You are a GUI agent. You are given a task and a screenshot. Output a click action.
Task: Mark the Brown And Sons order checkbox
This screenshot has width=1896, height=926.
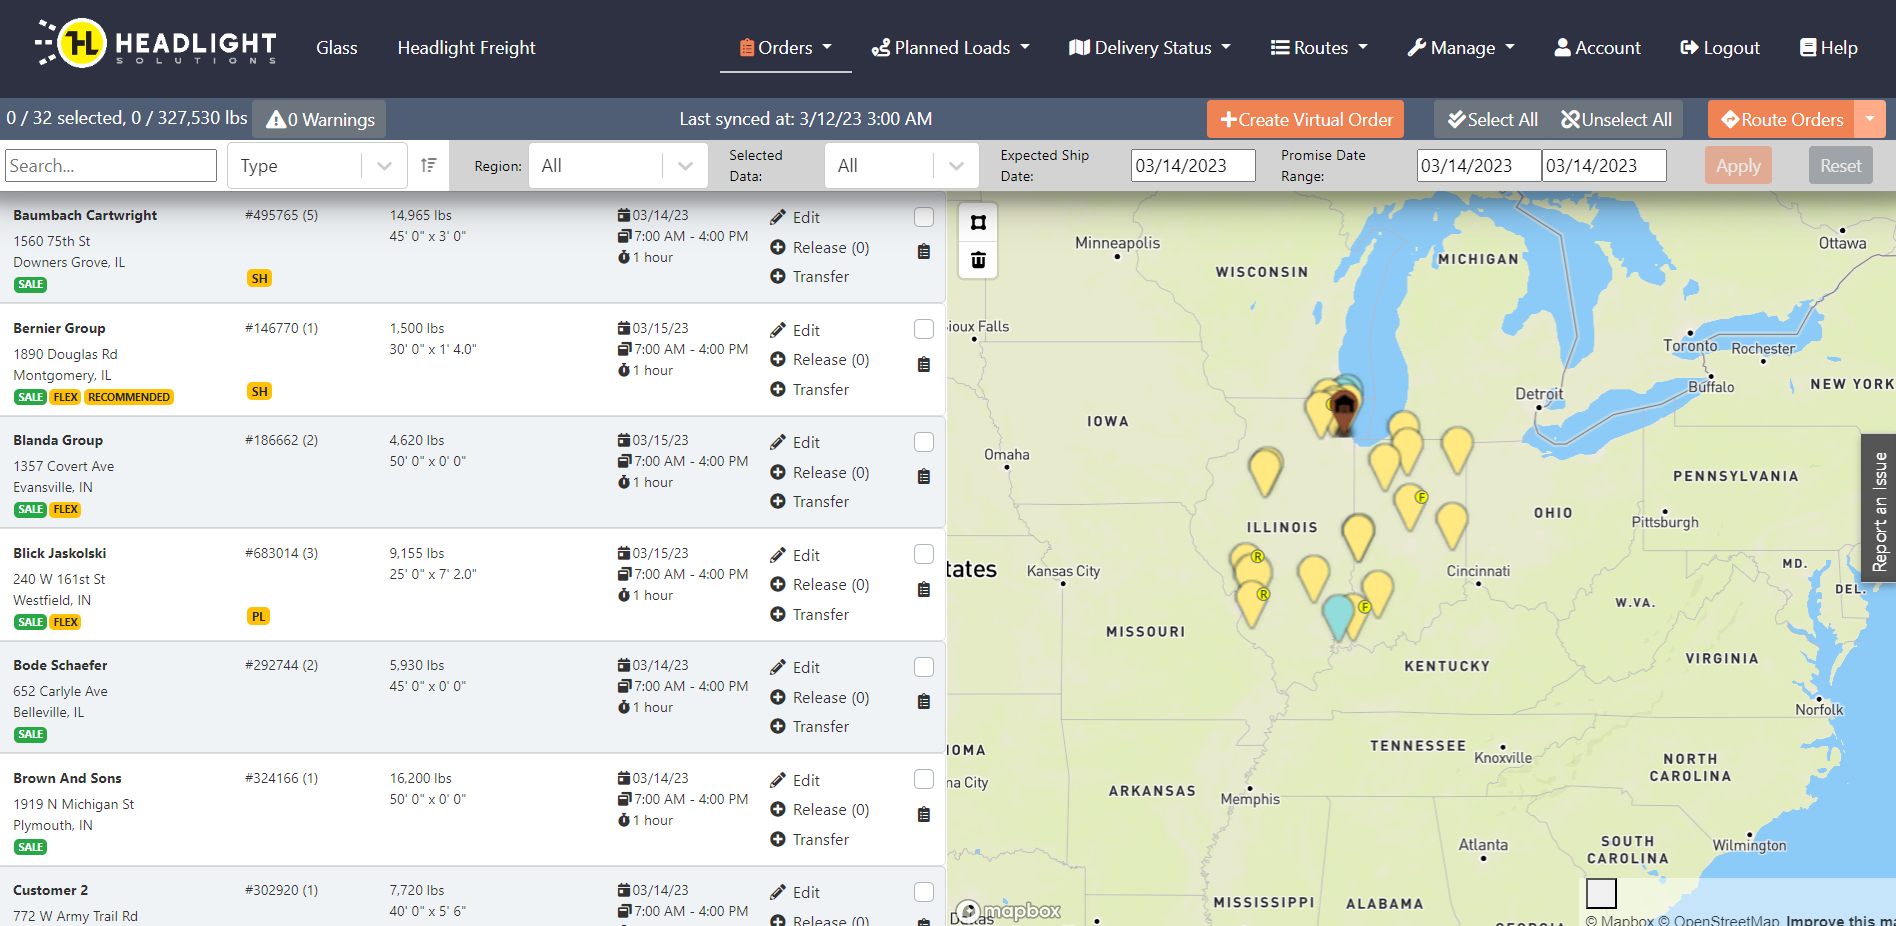tap(924, 779)
